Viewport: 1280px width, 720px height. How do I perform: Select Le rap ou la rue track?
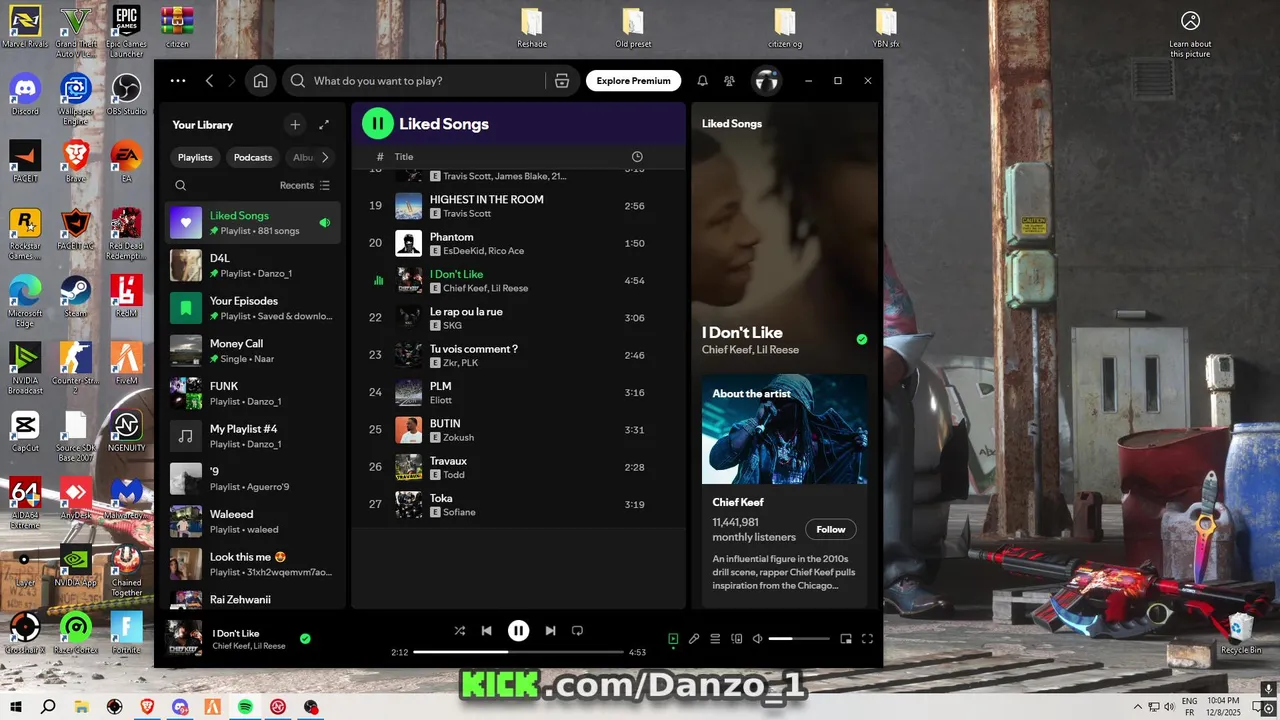(x=518, y=318)
